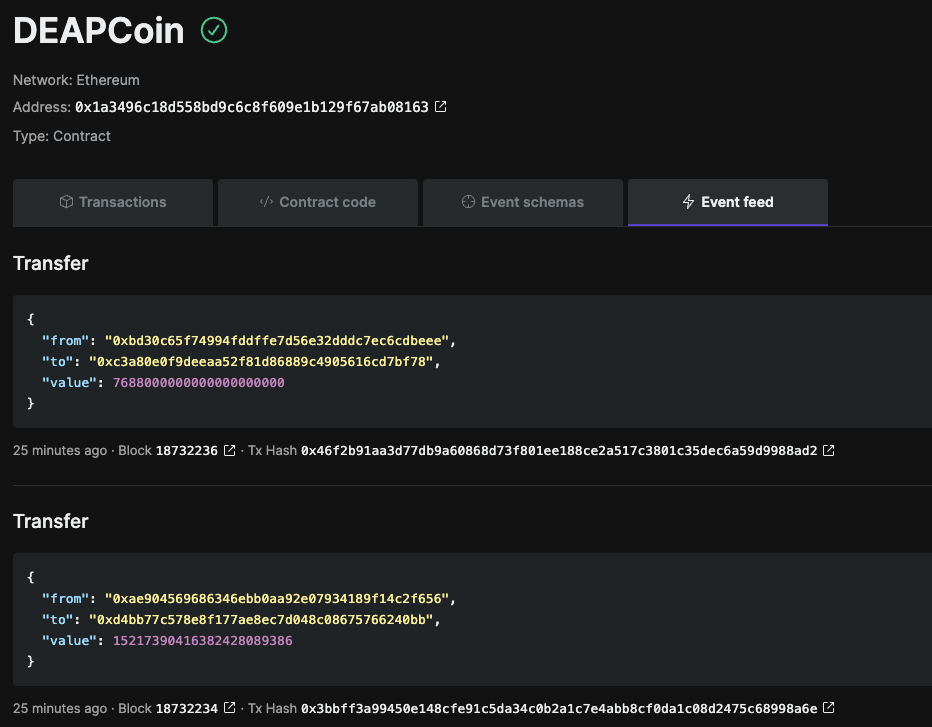Screen dimensions: 932x727
Task: Click value 1521739041638242808938​6
Action: tap(203, 640)
